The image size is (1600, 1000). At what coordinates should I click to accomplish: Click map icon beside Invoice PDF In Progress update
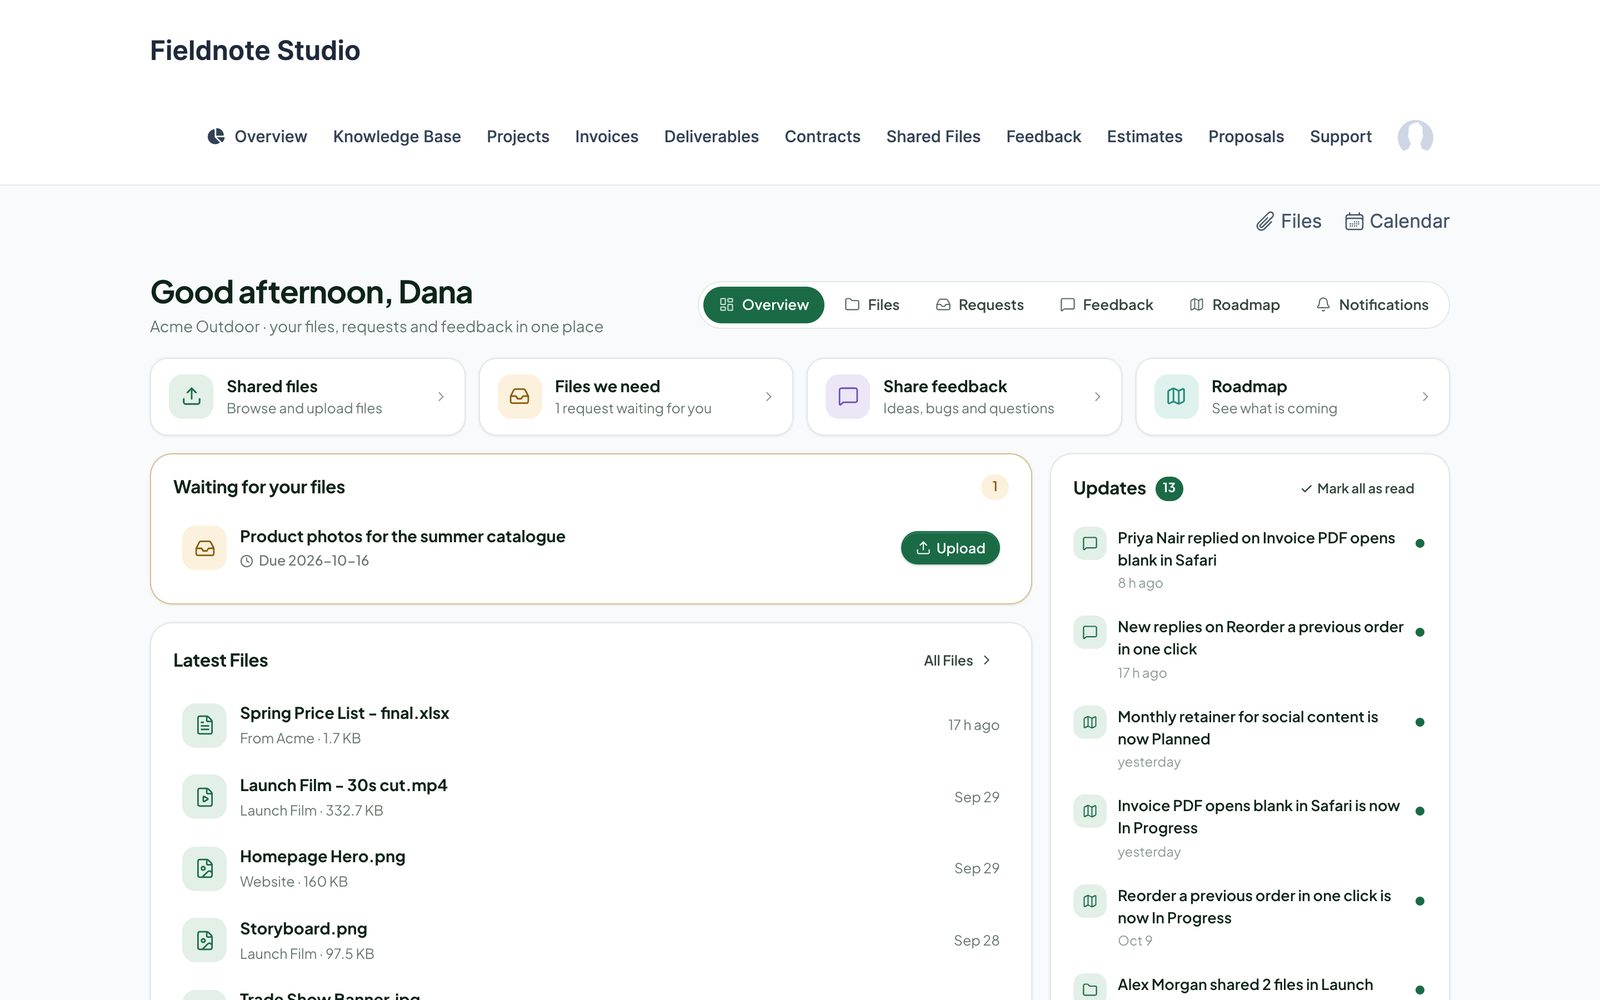point(1090,811)
